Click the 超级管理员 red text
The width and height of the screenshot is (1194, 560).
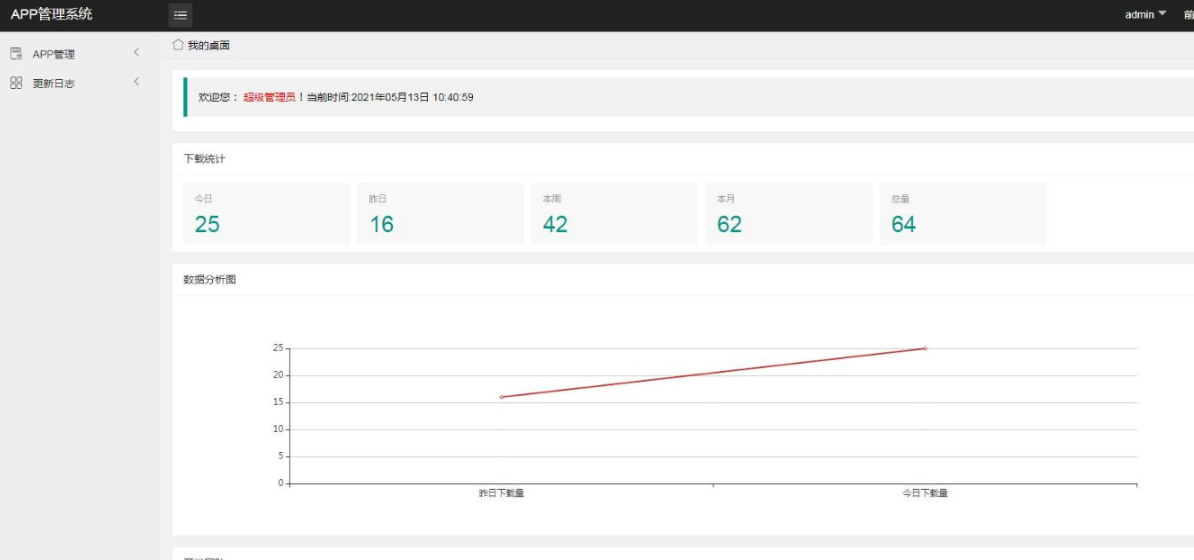tap(270, 98)
